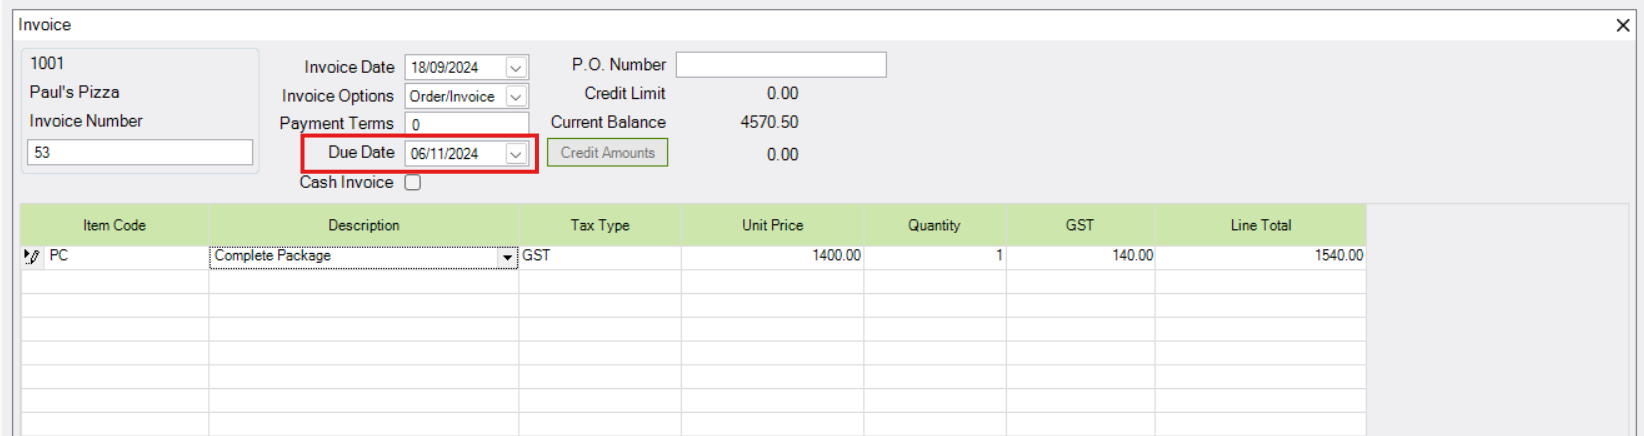Image resolution: width=1644 pixels, height=436 pixels.
Task: Close the Invoice window
Action: pyautogui.click(x=1623, y=25)
